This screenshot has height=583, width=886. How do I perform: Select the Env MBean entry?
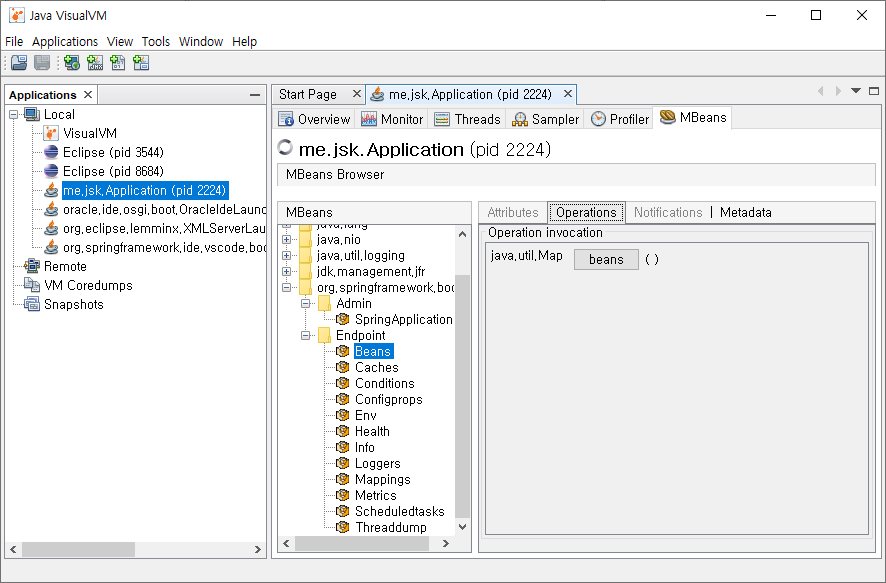366,415
